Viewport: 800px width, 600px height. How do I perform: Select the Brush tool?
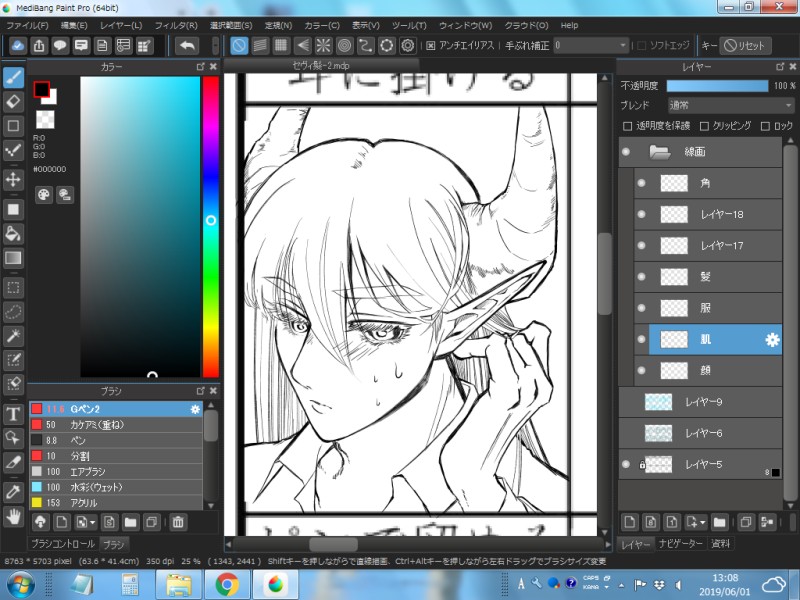(14, 78)
